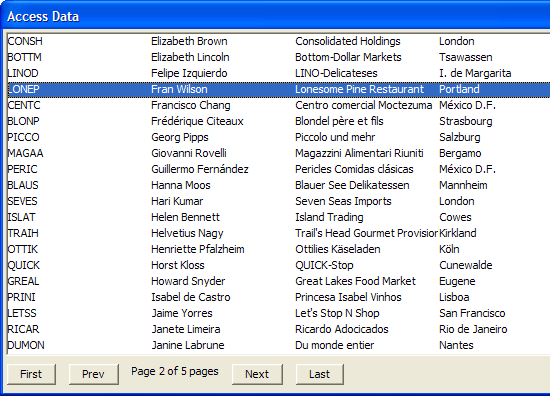
Task: Select contact Francisco Chang
Action: click(191, 105)
